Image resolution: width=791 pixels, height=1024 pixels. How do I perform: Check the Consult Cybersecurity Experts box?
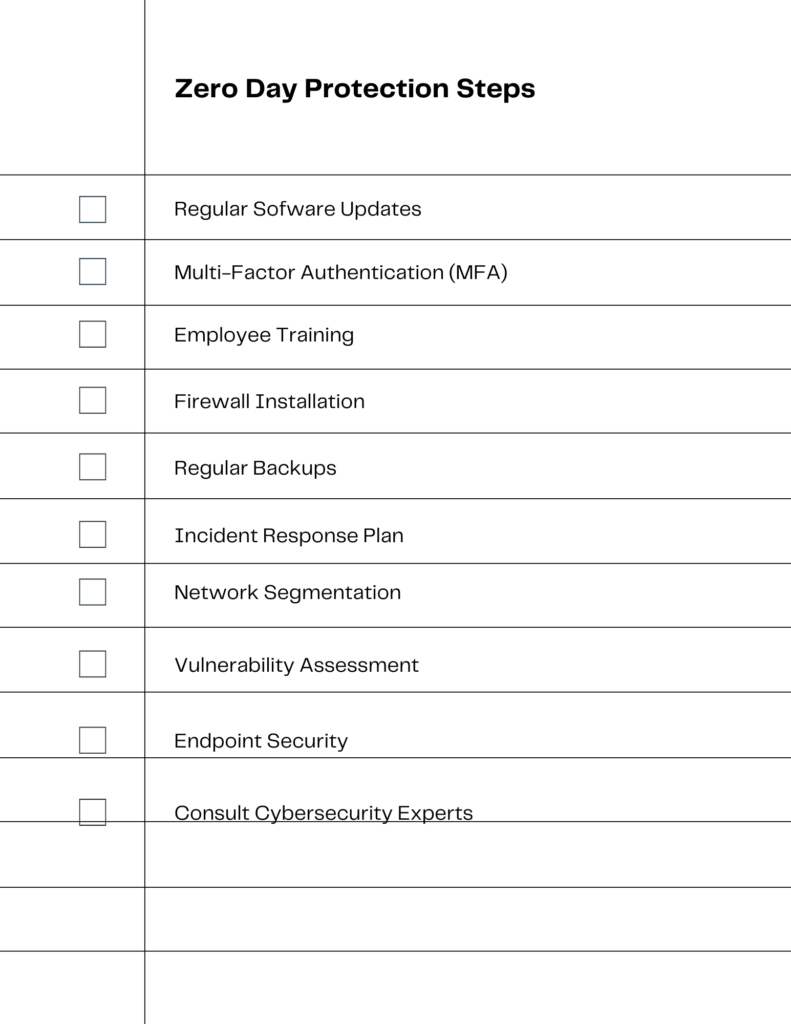coord(92,812)
